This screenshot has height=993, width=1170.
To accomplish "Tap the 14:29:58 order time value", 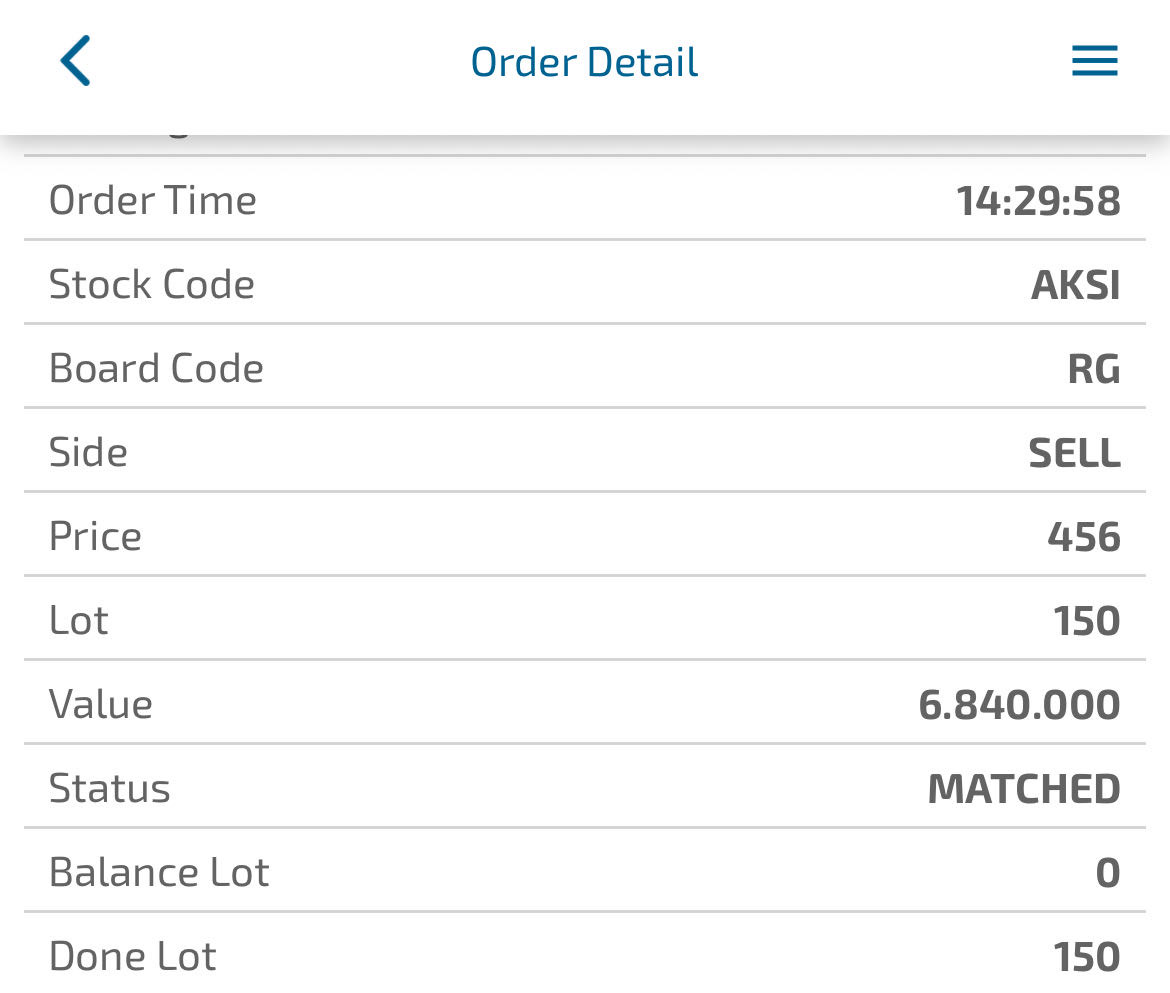I will [x=1038, y=202].
